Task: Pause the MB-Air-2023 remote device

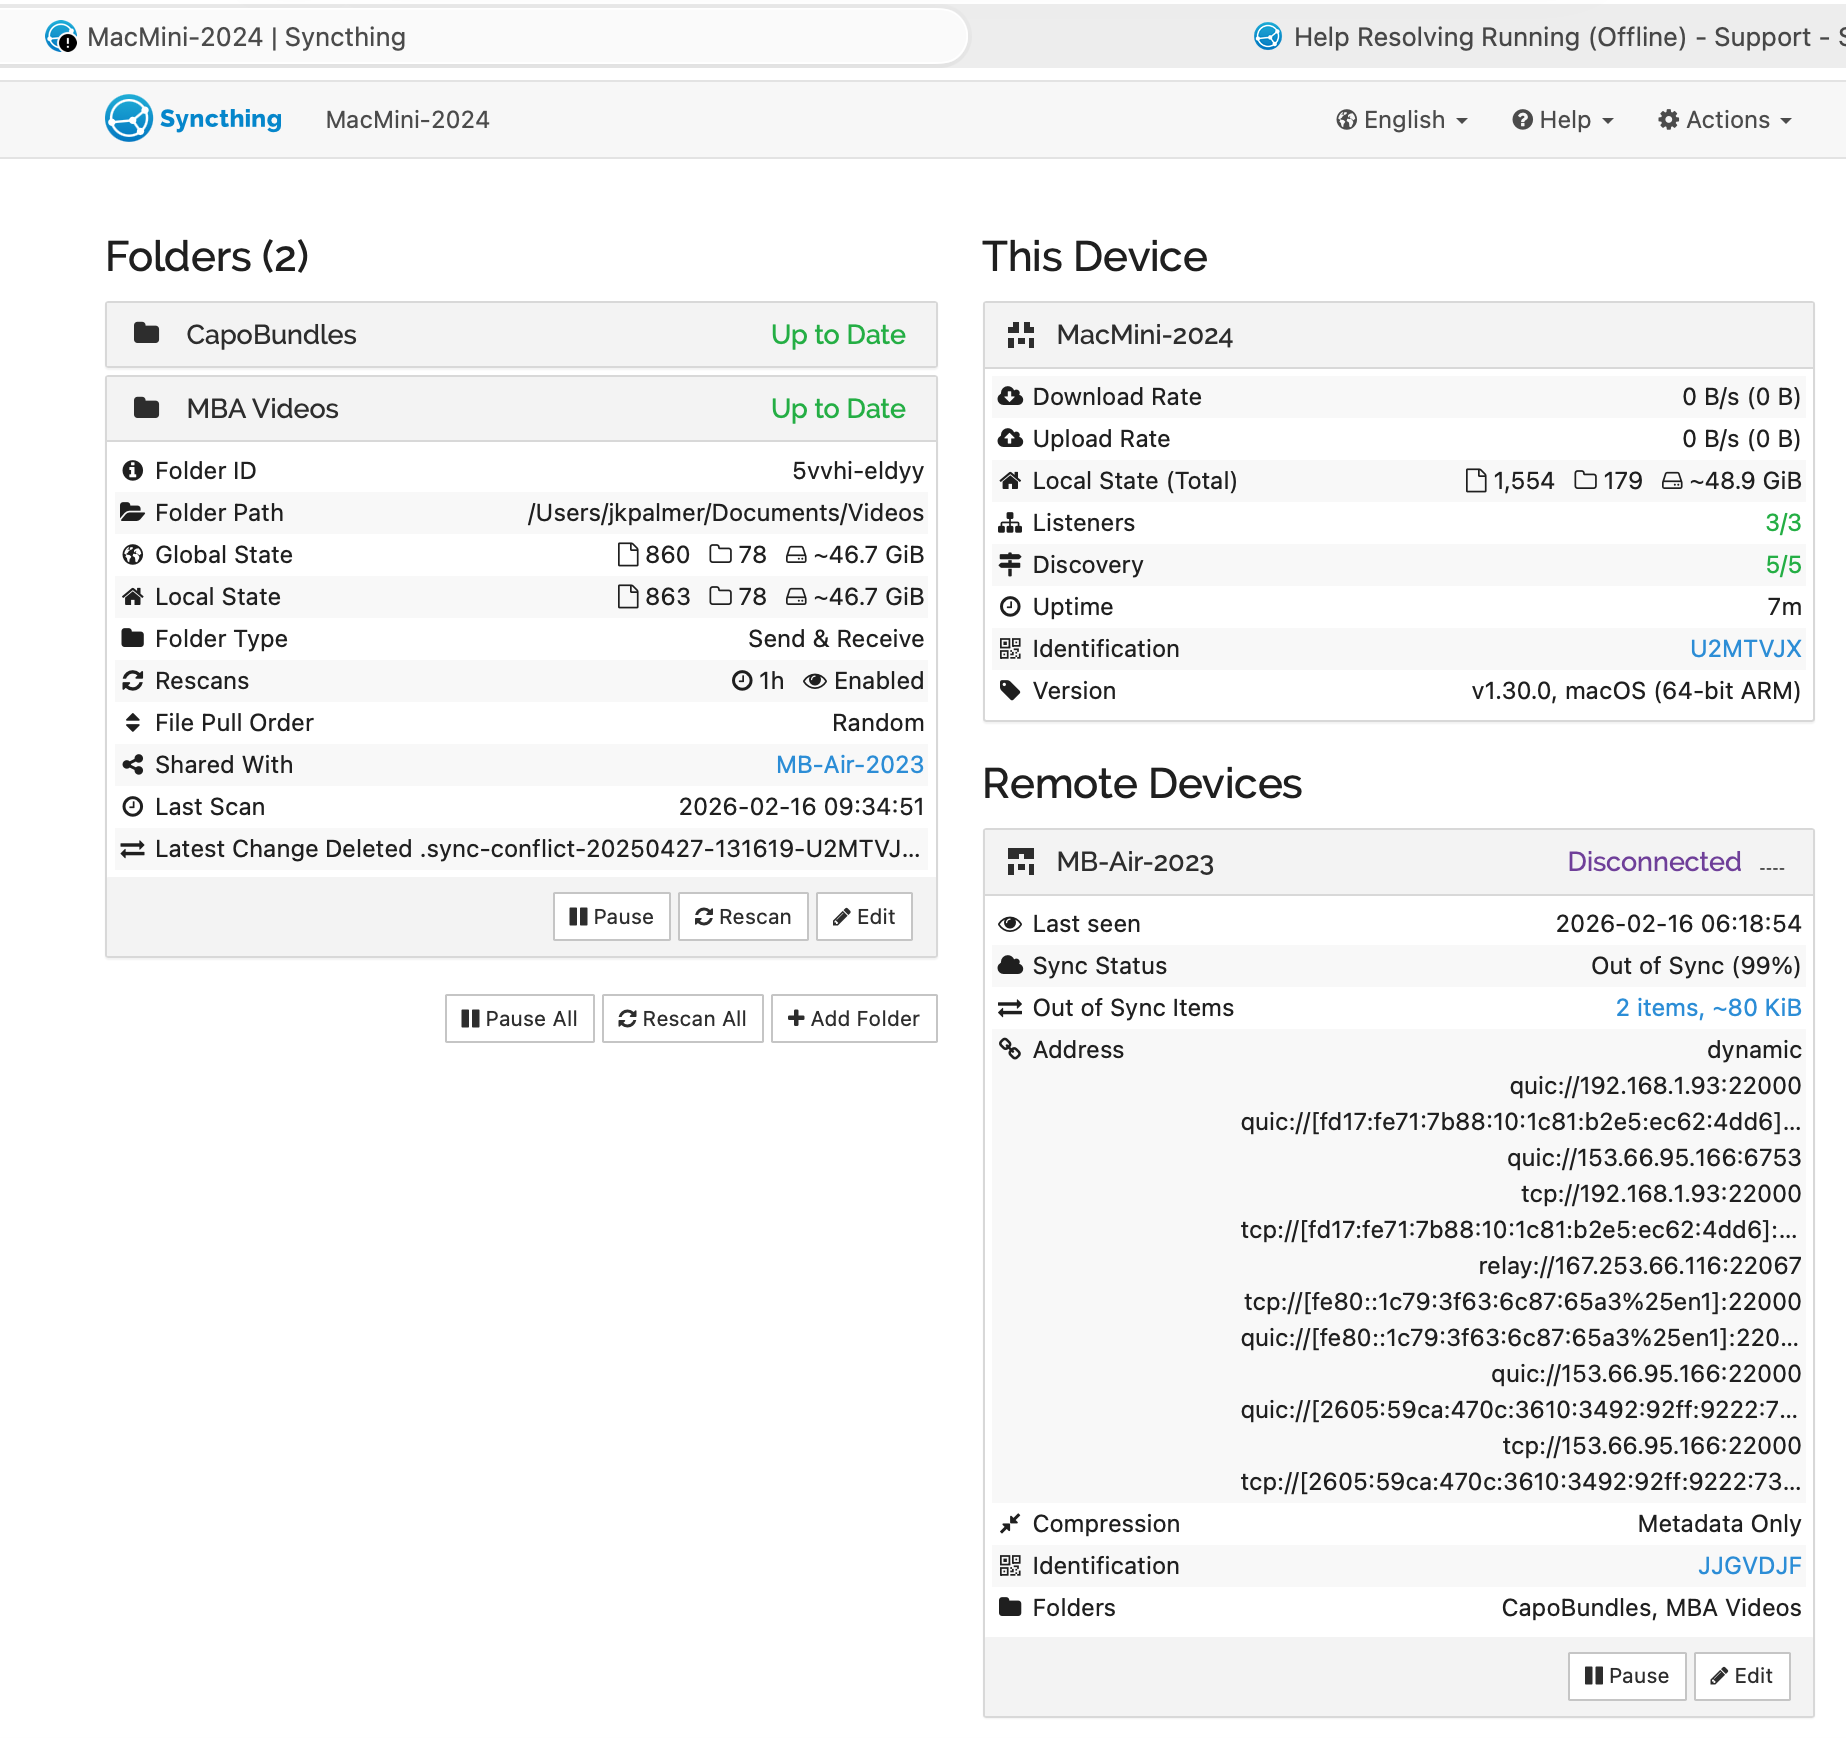Action: (1626, 1676)
